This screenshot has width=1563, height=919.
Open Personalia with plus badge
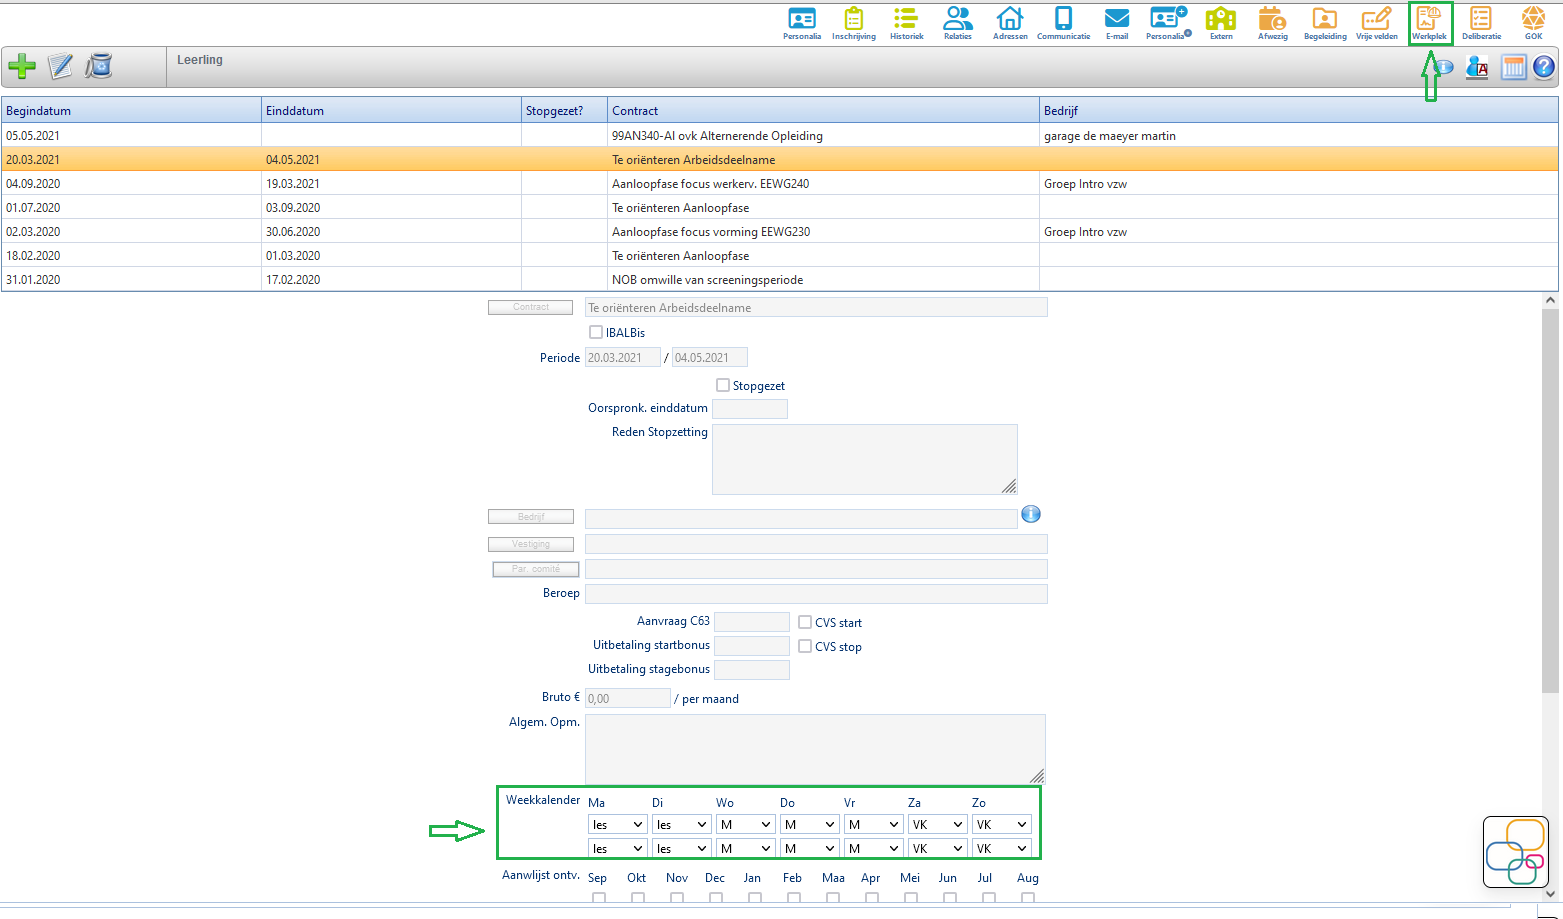point(1168,24)
